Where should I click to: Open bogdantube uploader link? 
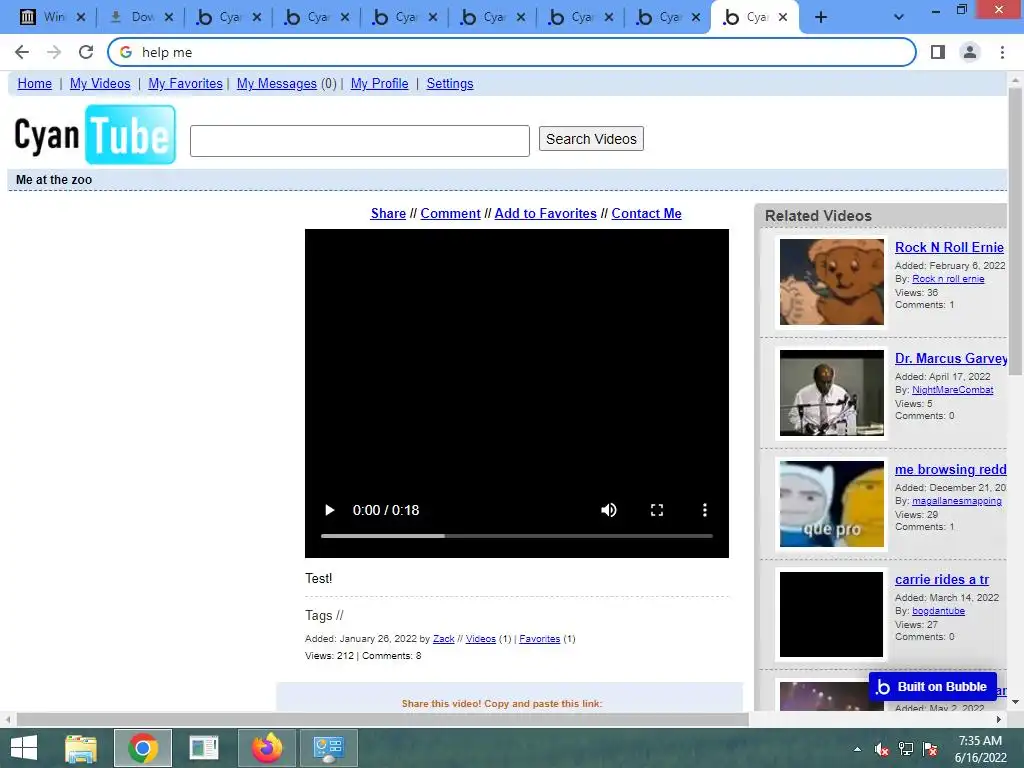[x=938, y=611]
